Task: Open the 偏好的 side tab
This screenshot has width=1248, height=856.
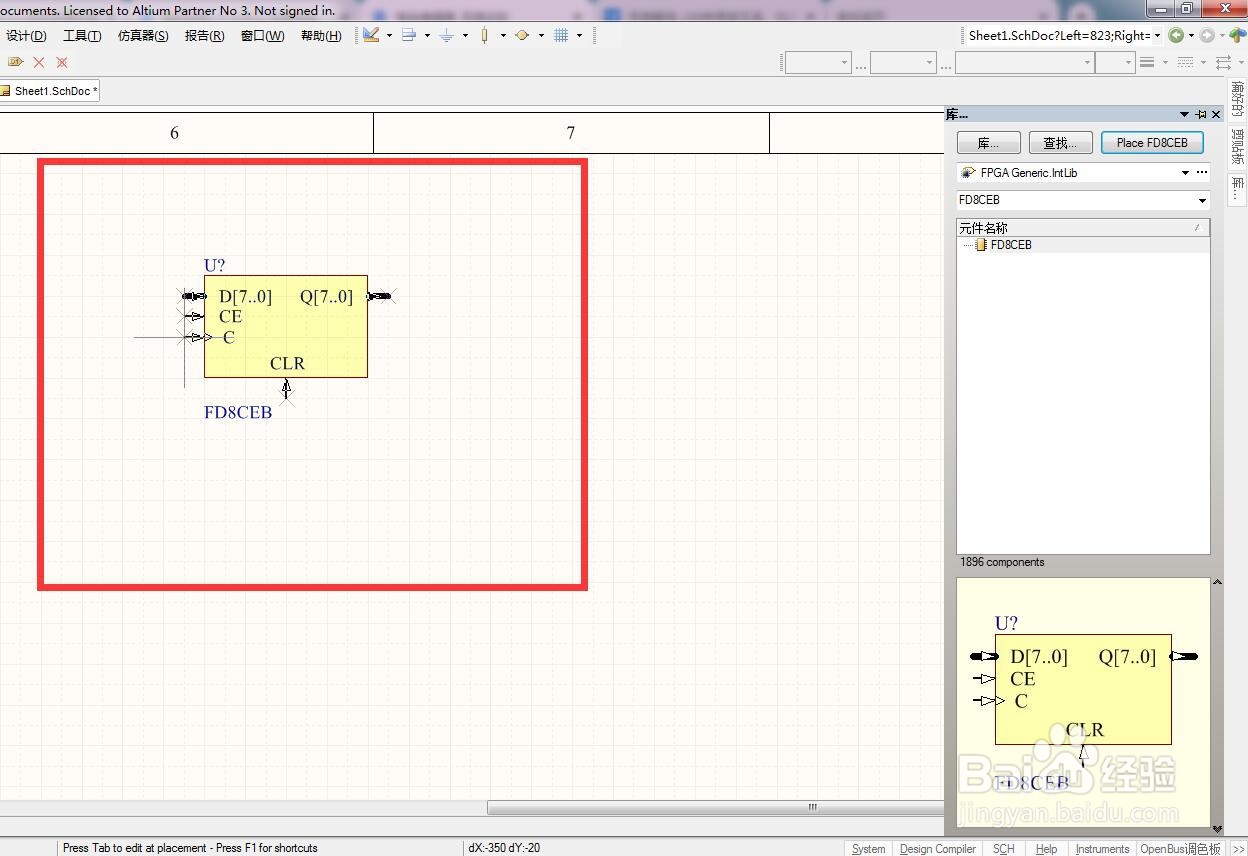Action: click(x=1238, y=98)
